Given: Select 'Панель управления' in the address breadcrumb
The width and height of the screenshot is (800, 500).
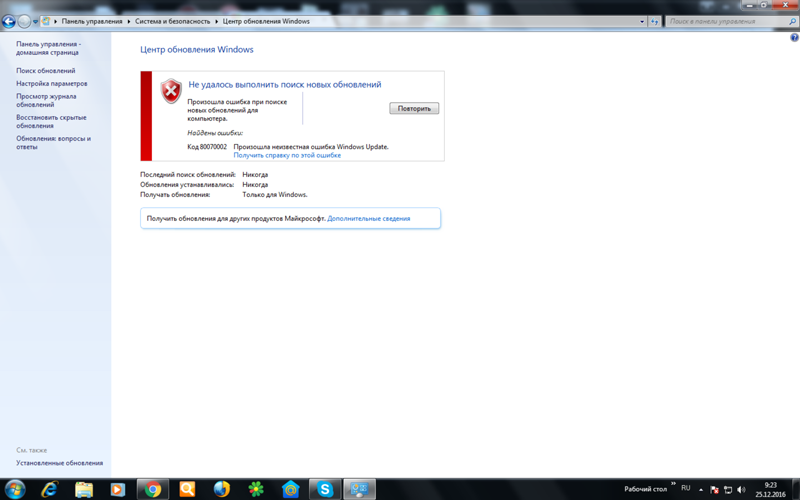Looking at the screenshot, I should coord(92,21).
